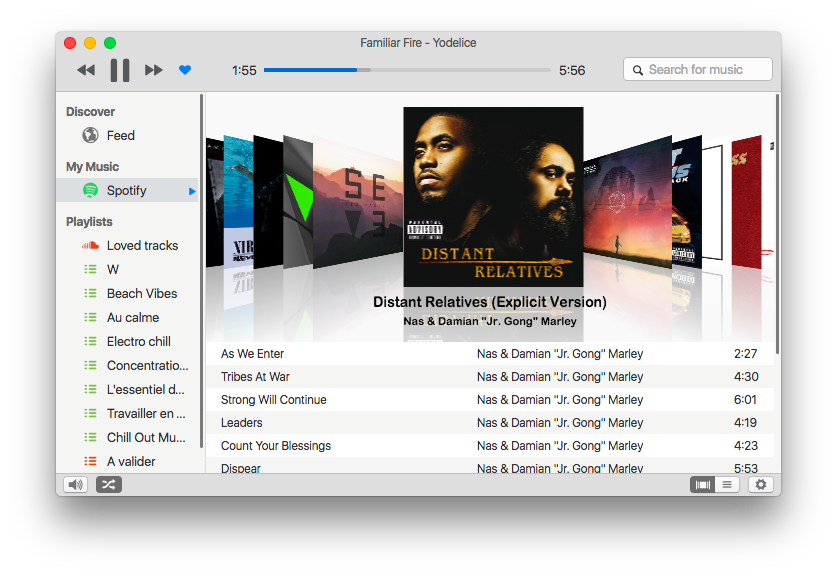837x576 pixels.
Task: Click the window title Familiar Fire - Yodelice
Action: tap(418, 43)
